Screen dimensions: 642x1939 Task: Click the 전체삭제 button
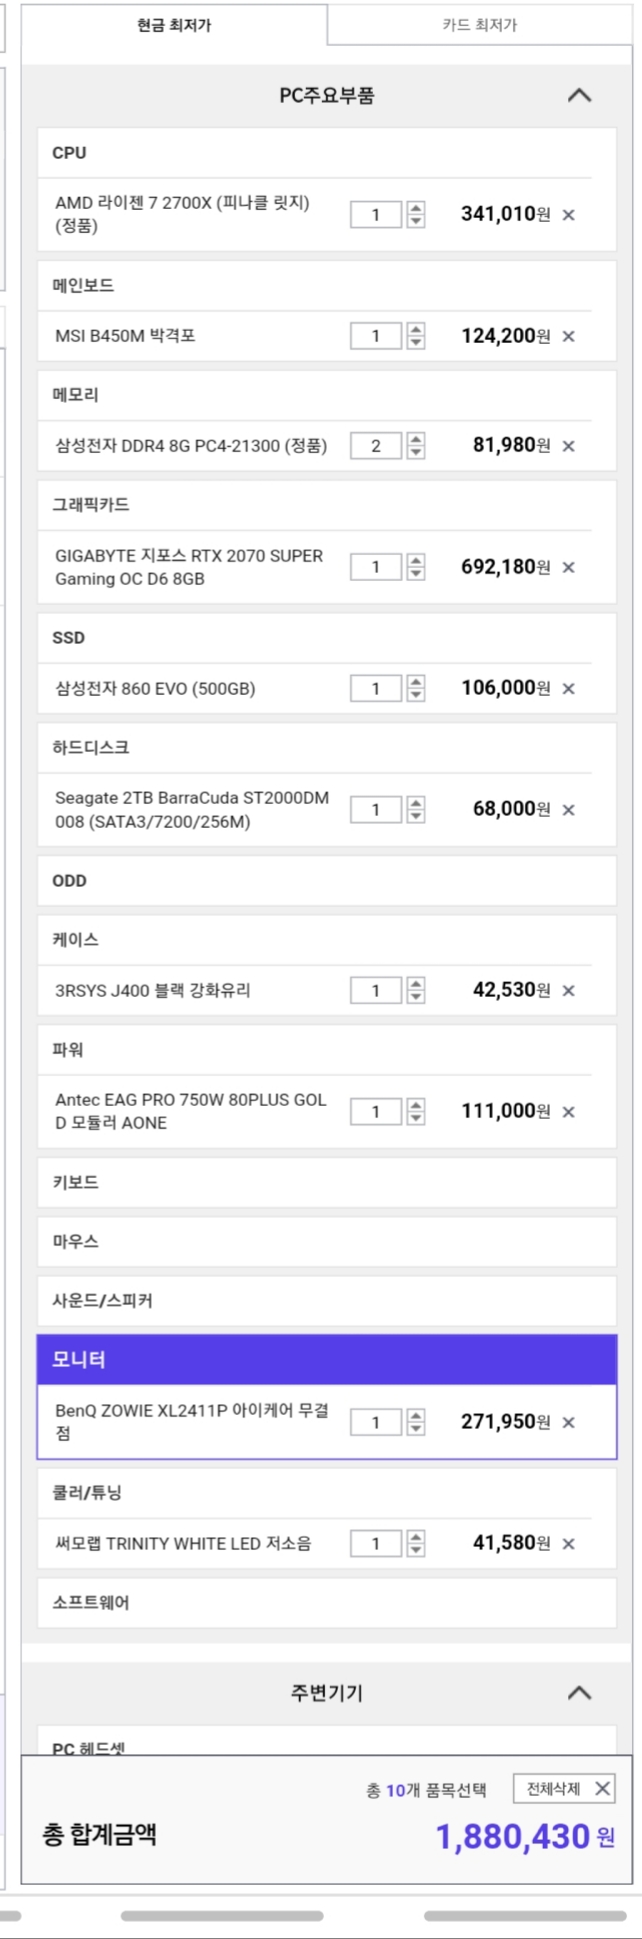[x=564, y=1789]
